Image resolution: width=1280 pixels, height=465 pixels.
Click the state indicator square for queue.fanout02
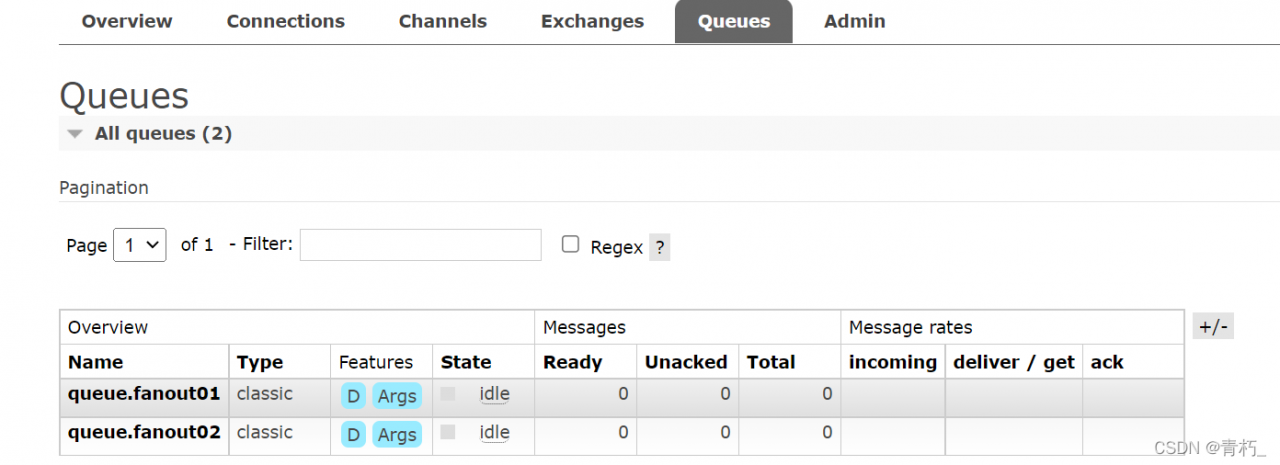click(448, 432)
